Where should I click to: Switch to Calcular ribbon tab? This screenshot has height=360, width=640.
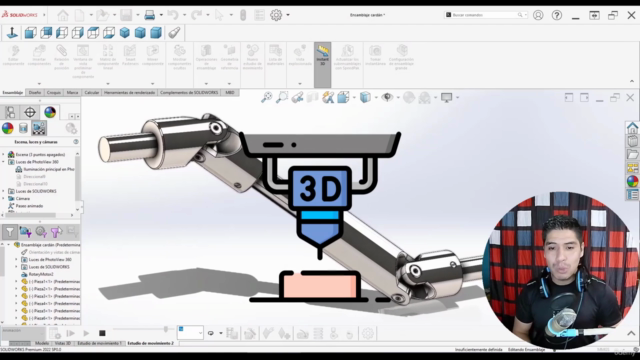[x=91, y=93]
